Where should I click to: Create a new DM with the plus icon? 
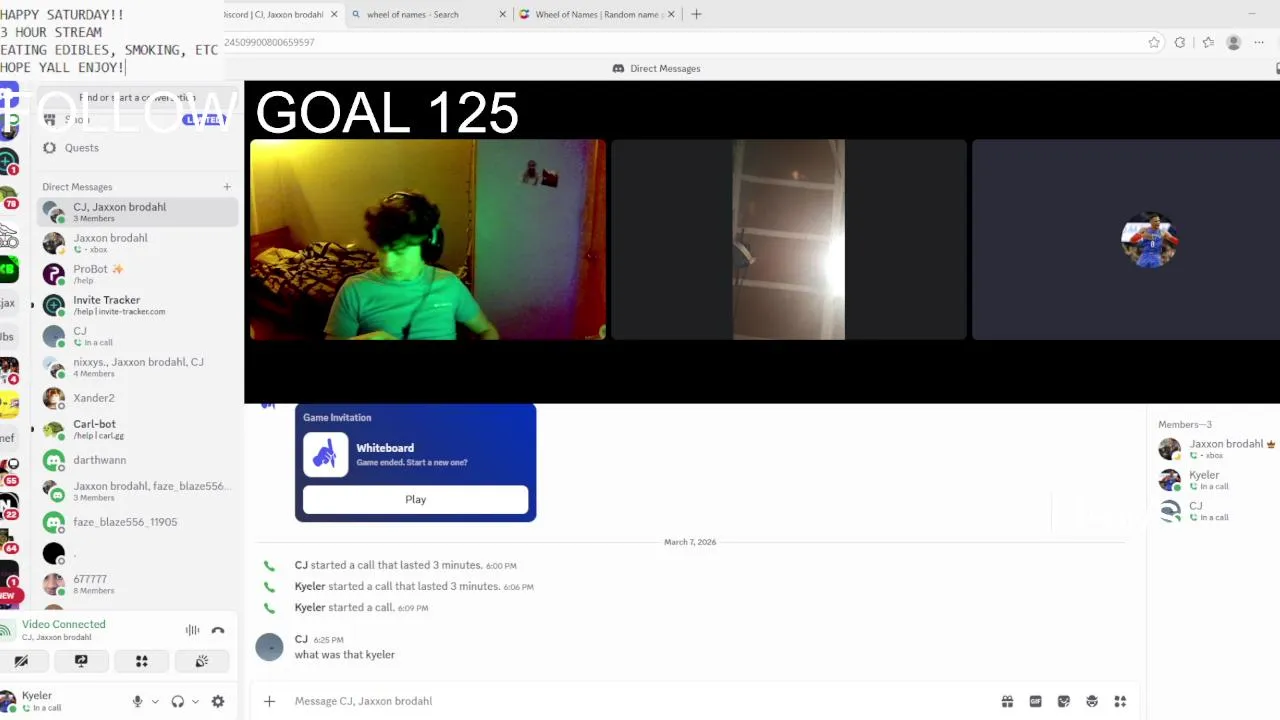pyautogui.click(x=227, y=187)
